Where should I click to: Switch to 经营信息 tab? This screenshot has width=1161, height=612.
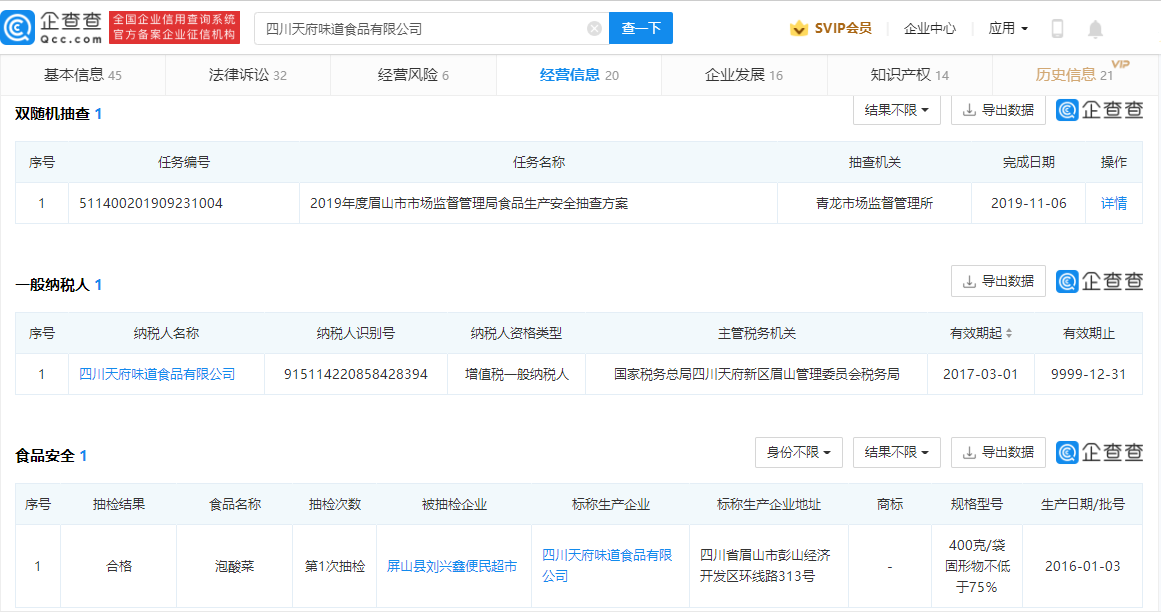[x=579, y=75]
